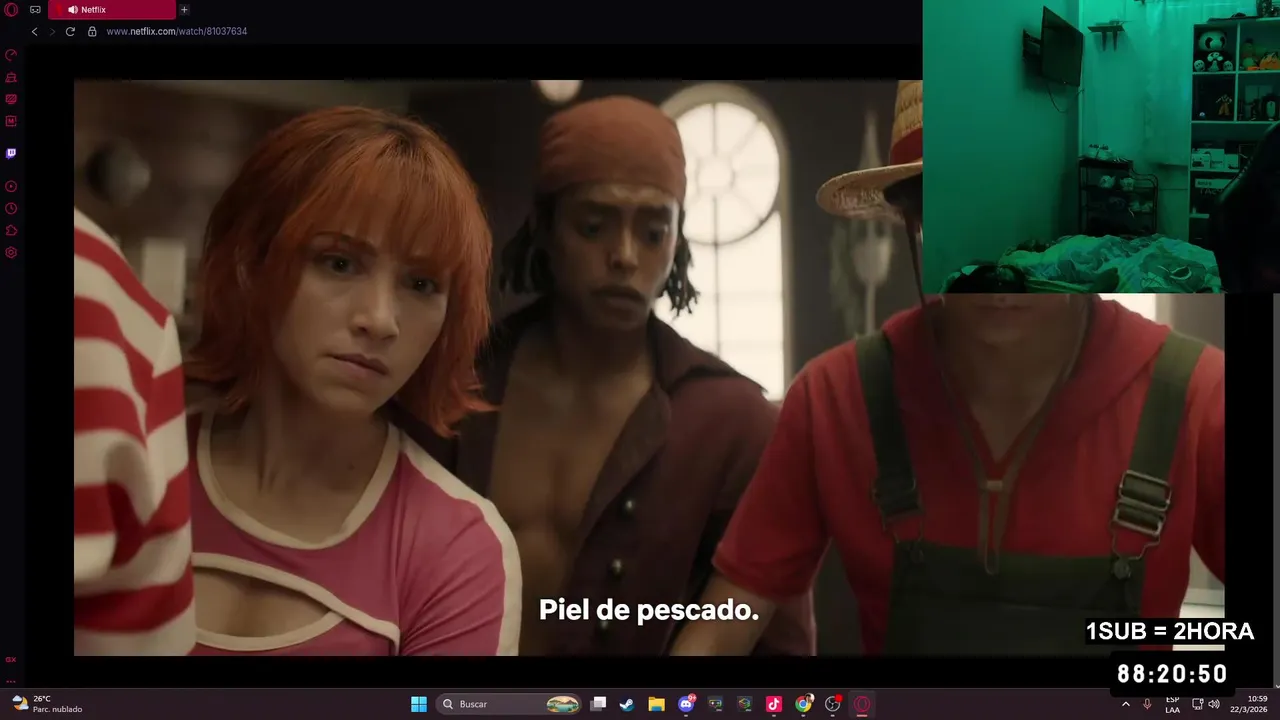Mute the Netflix tab audio icon
Image resolution: width=1280 pixels, height=720 pixels.
point(73,10)
